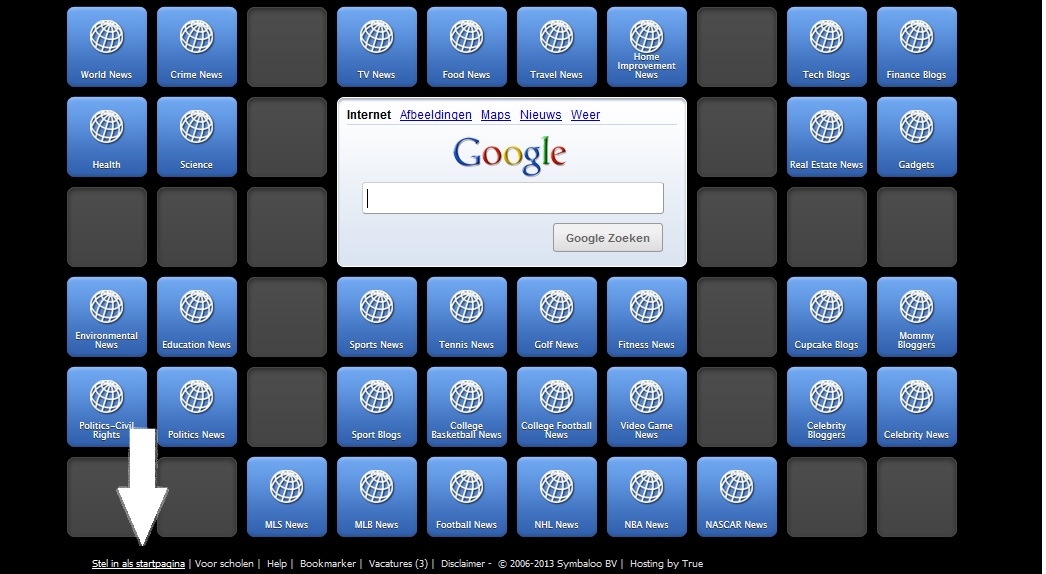The image size is (1046, 574).
Task: Open the Crime News tile
Action: pyautogui.click(x=197, y=47)
